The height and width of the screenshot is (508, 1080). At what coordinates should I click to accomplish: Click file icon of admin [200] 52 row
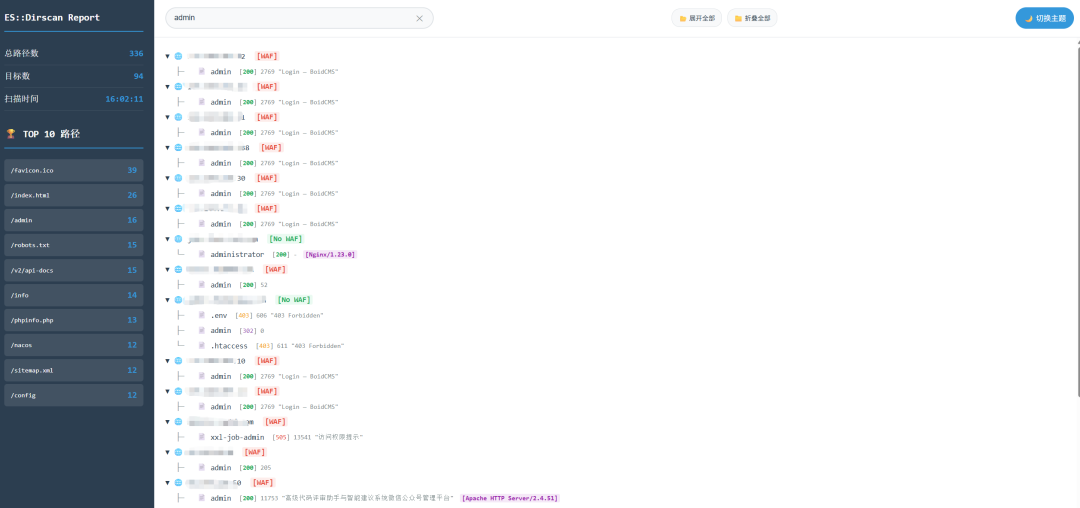tap(202, 285)
